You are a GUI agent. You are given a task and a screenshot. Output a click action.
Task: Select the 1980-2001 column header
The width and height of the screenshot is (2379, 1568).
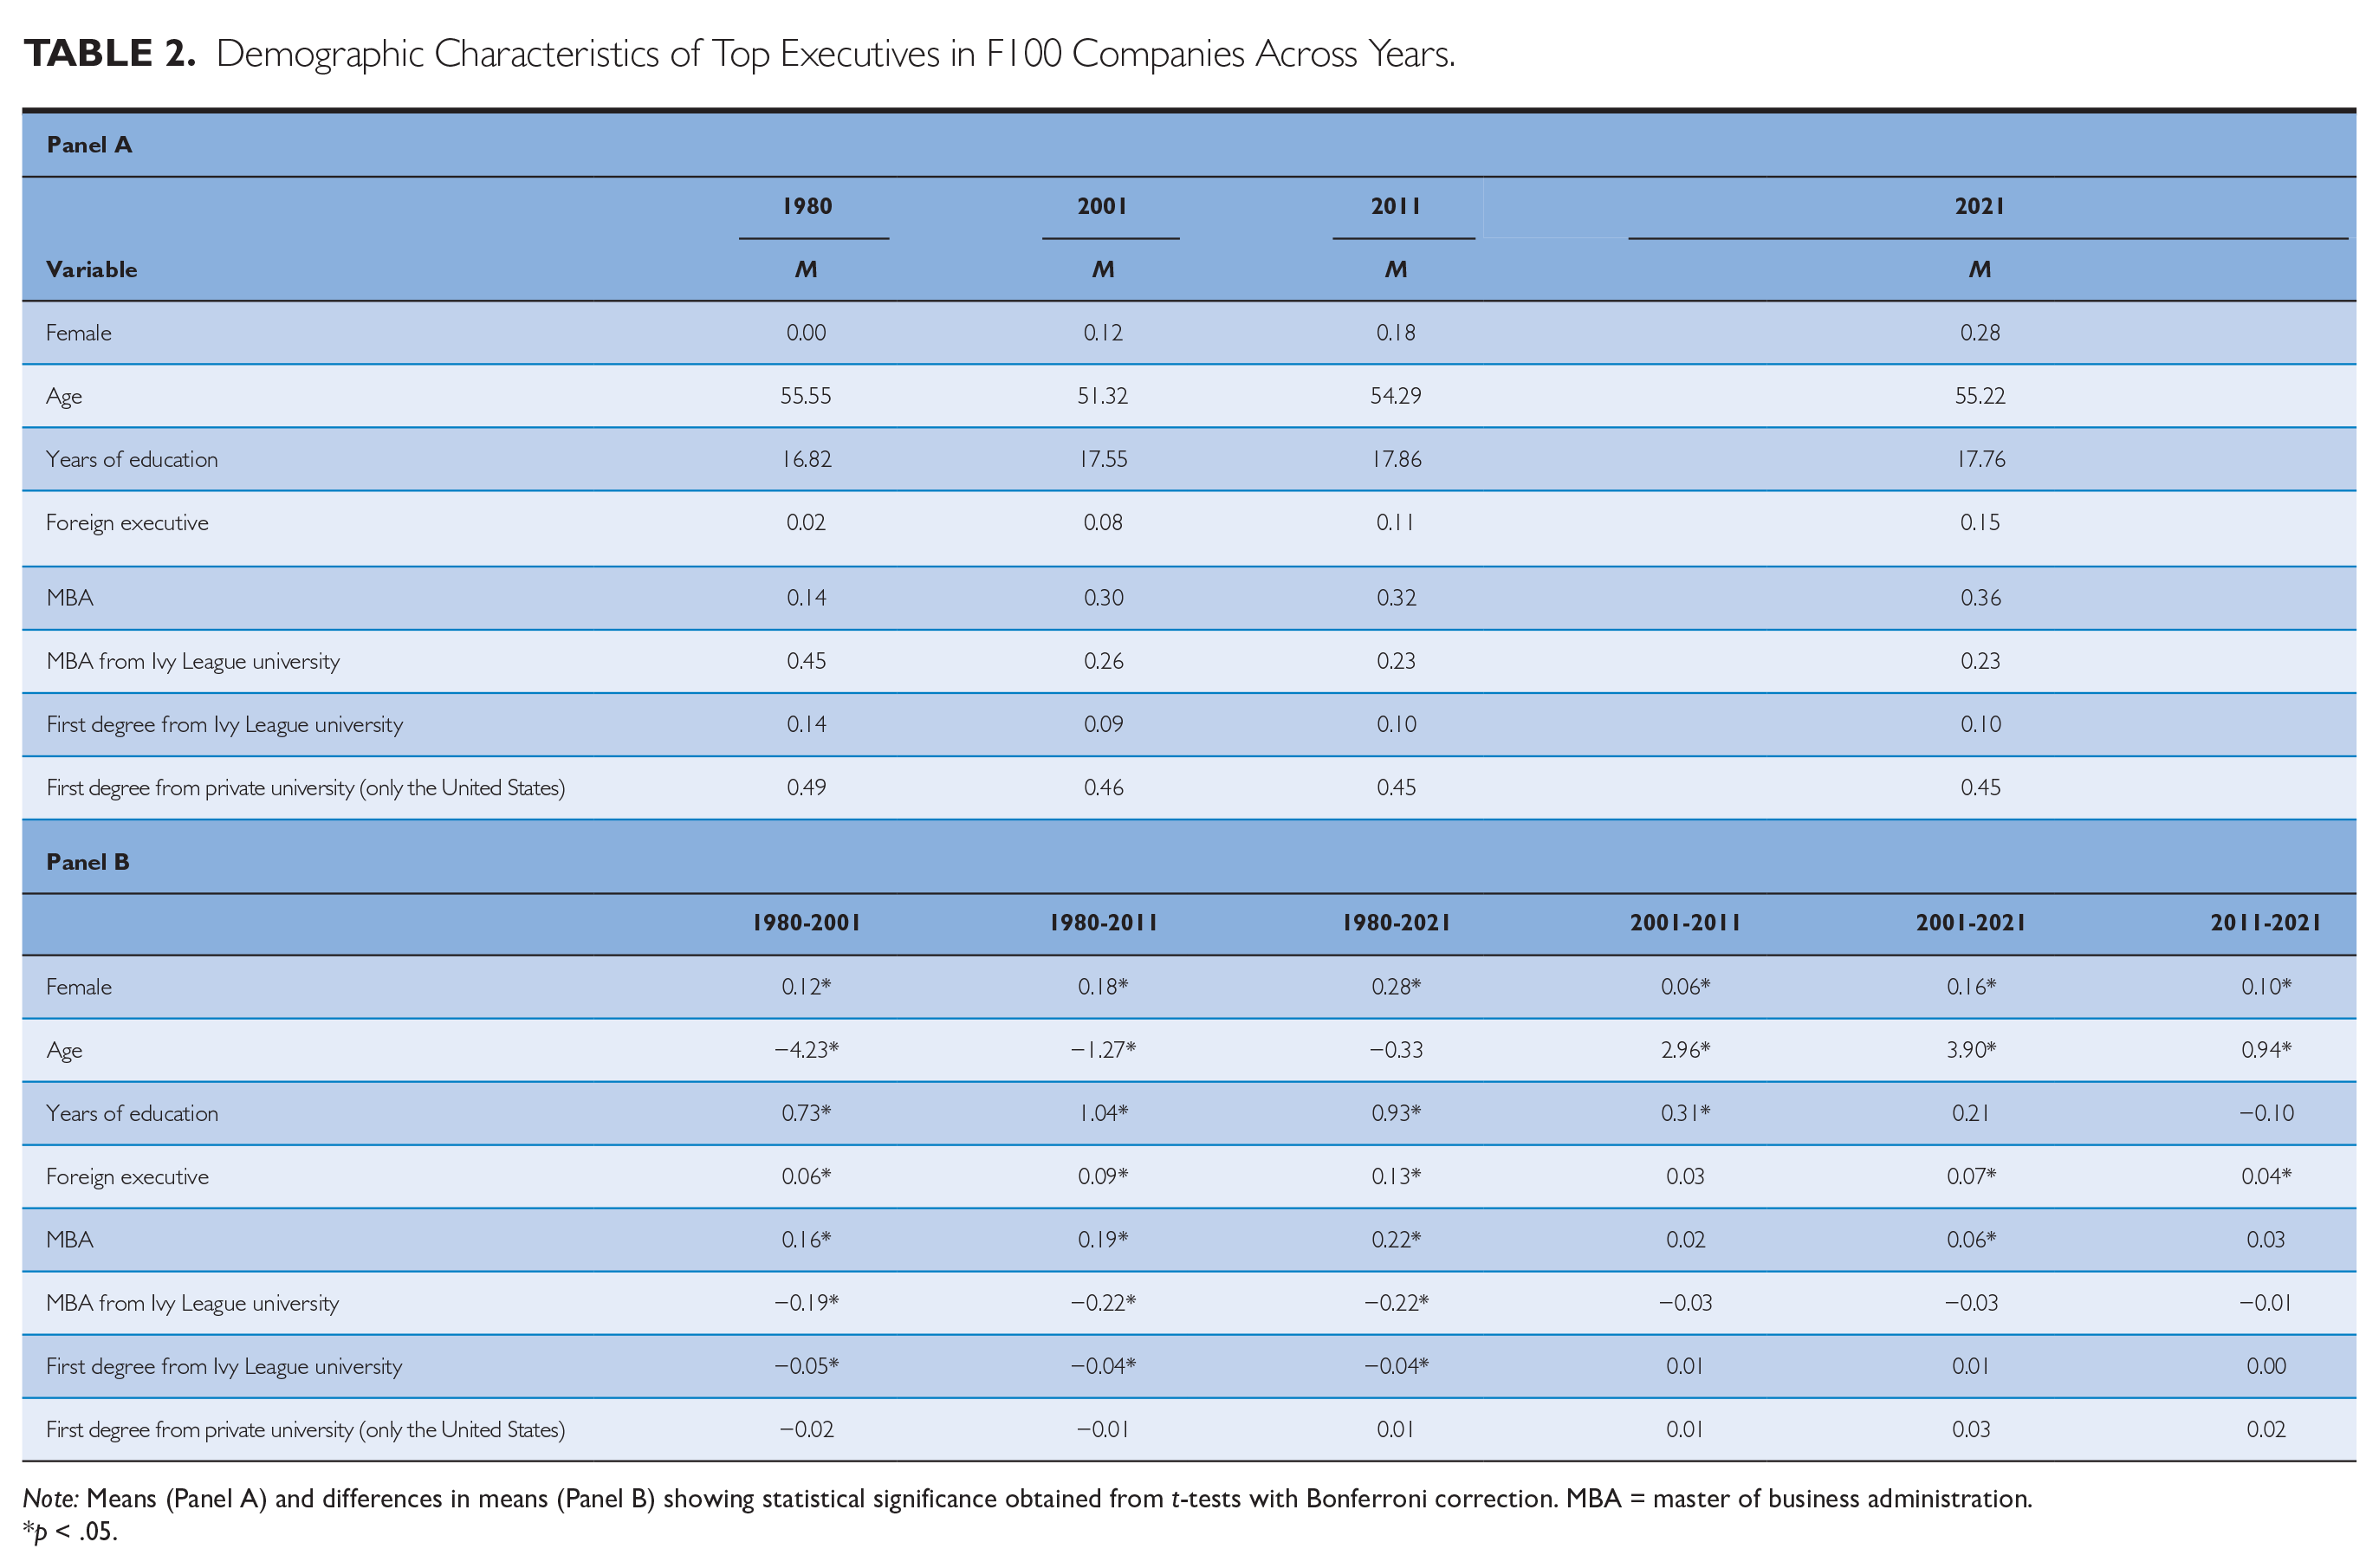(x=806, y=922)
